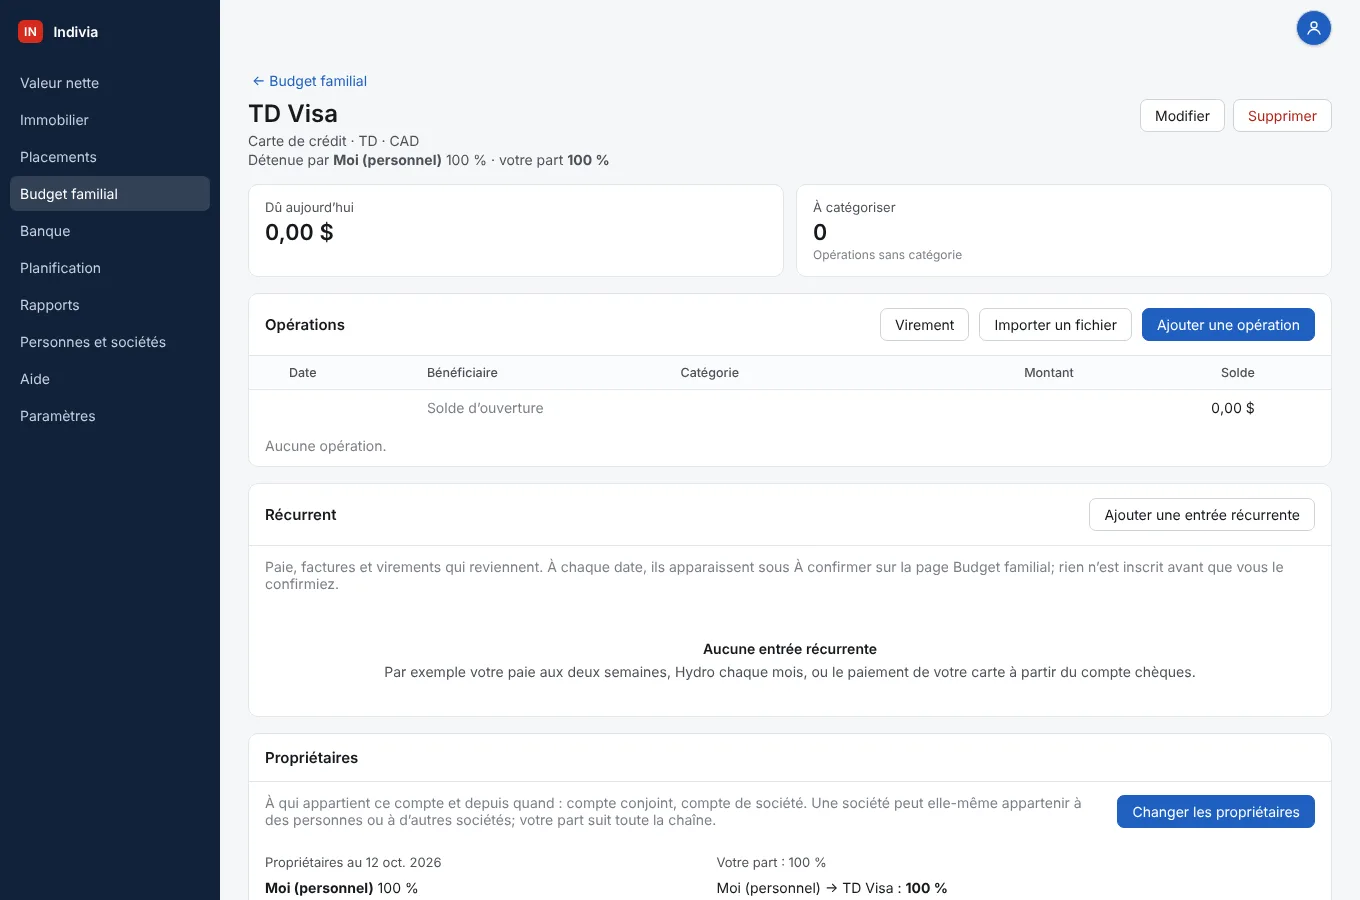Select Immobilier in the sidebar
Image resolution: width=1360 pixels, height=900 pixels.
pyautogui.click(x=110, y=120)
